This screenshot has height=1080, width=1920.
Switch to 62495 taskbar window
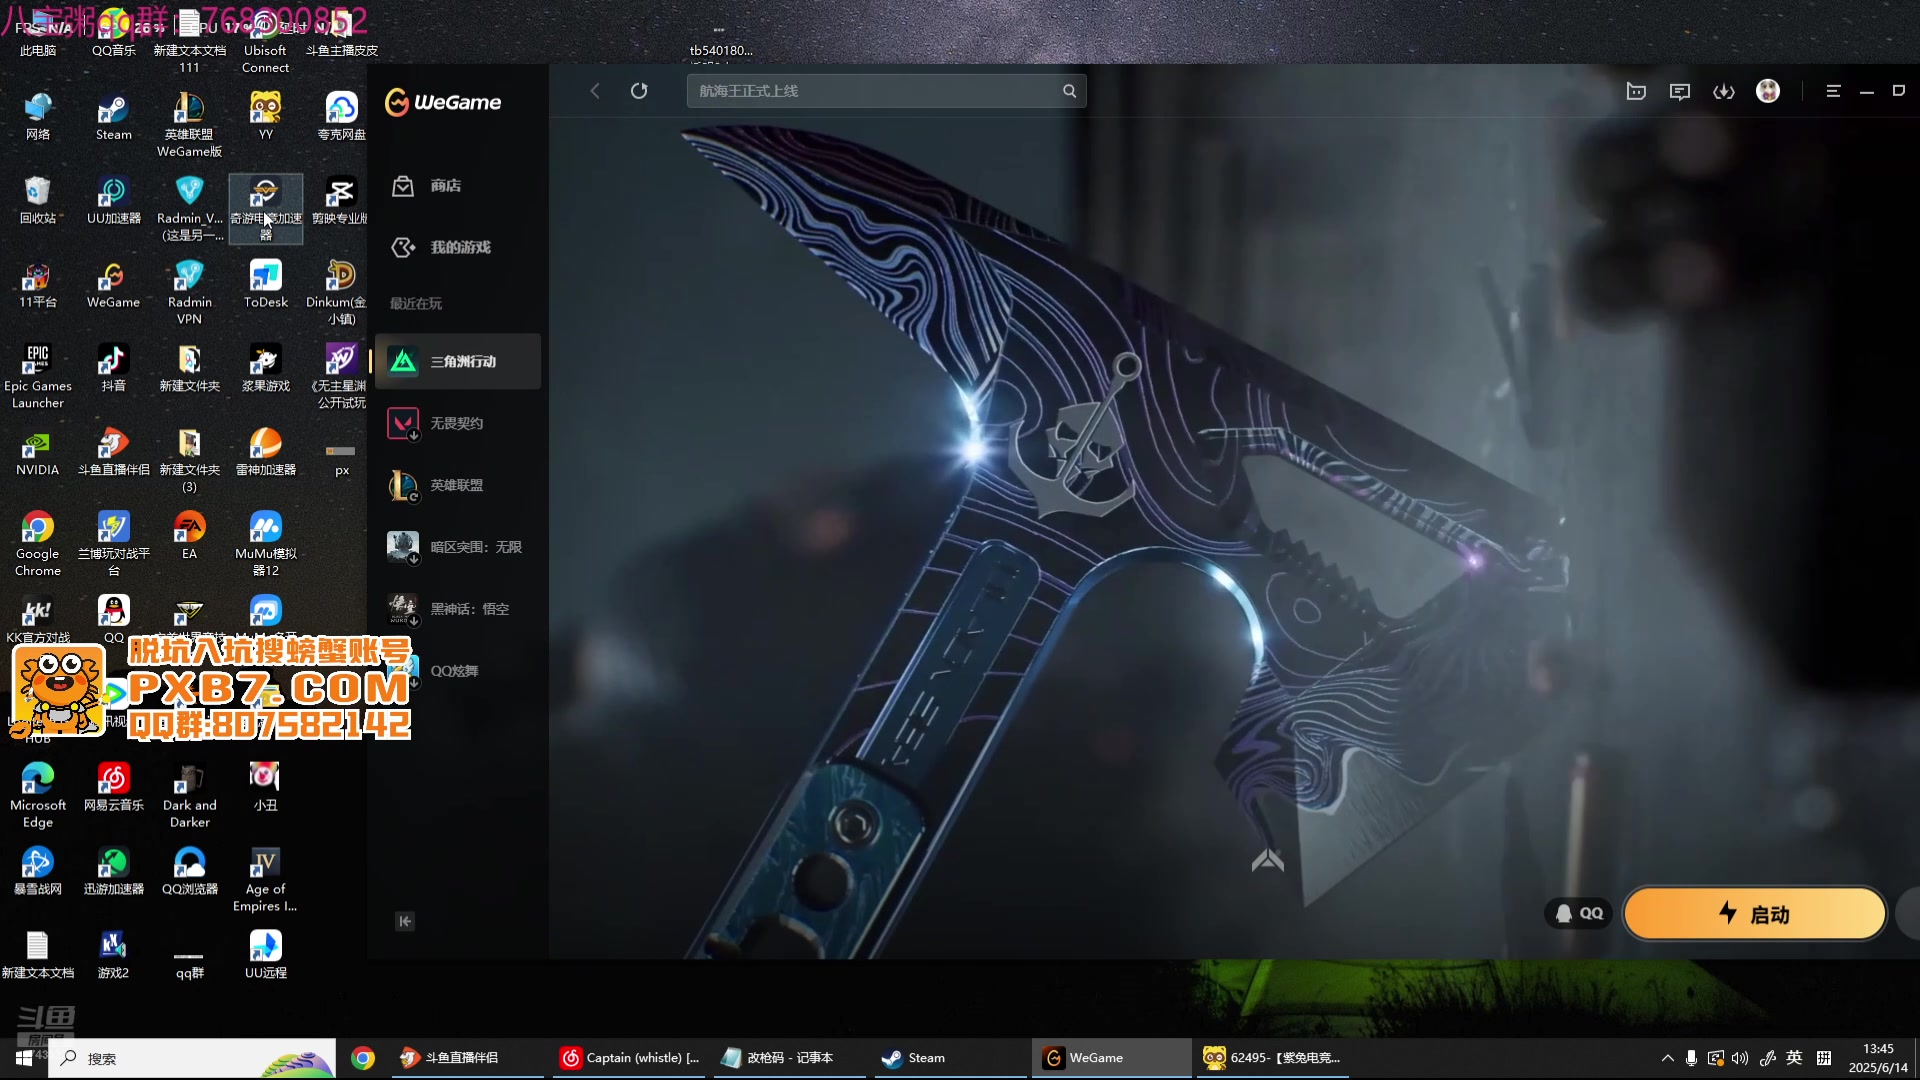(1274, 1058)
